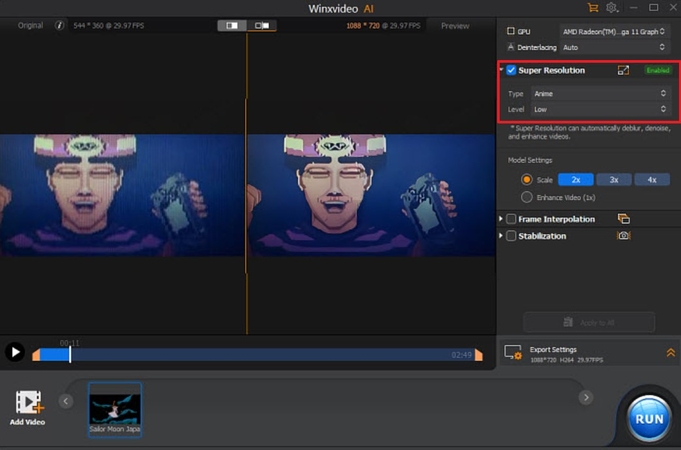Click the timeline playhead at 00:11
The height and width of the screenshot is (450, 681).
(70, 354)
